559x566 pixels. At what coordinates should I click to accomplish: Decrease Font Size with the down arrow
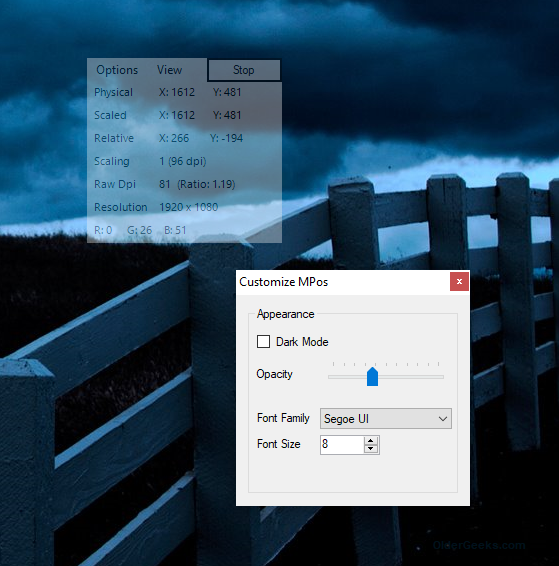pyautogui.click(x=371, y=449)
